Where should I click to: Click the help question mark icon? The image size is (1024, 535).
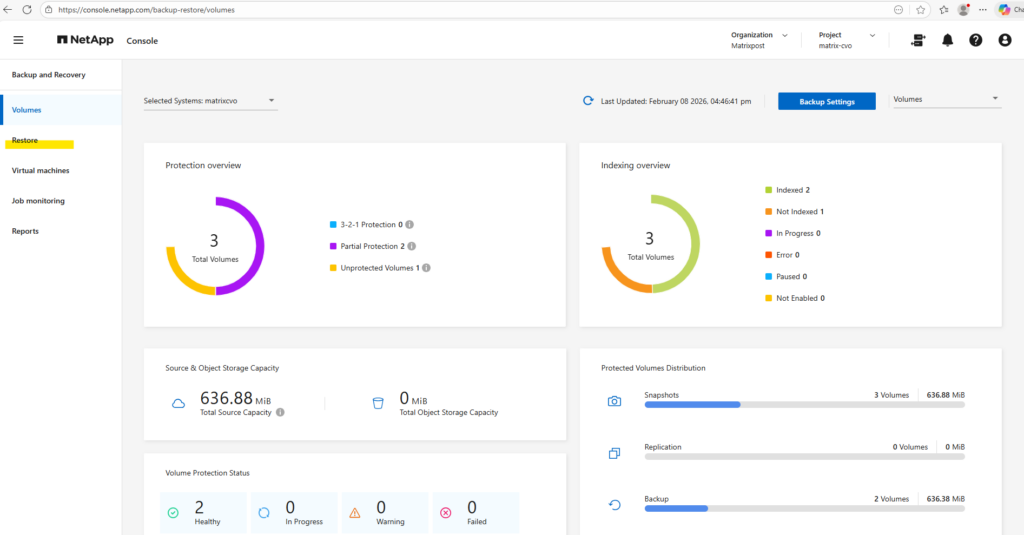[x=976, y=40]
